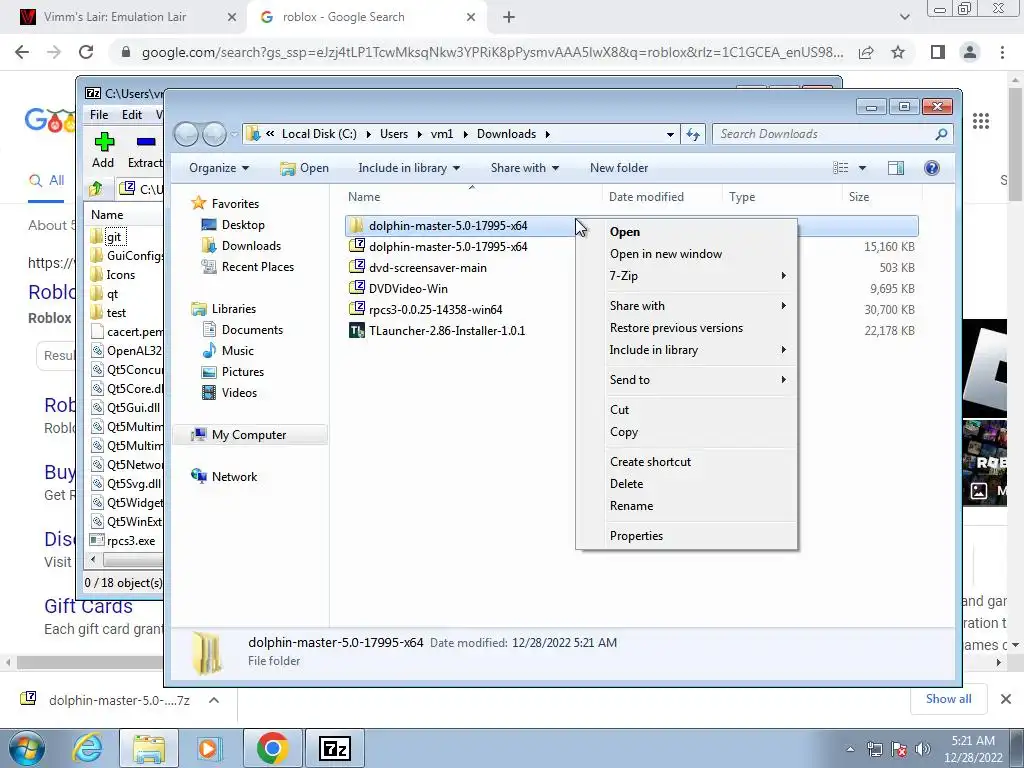Choose Delete in context menu
The width and height of the screenshot is (1024, 768).
point(686,484)
